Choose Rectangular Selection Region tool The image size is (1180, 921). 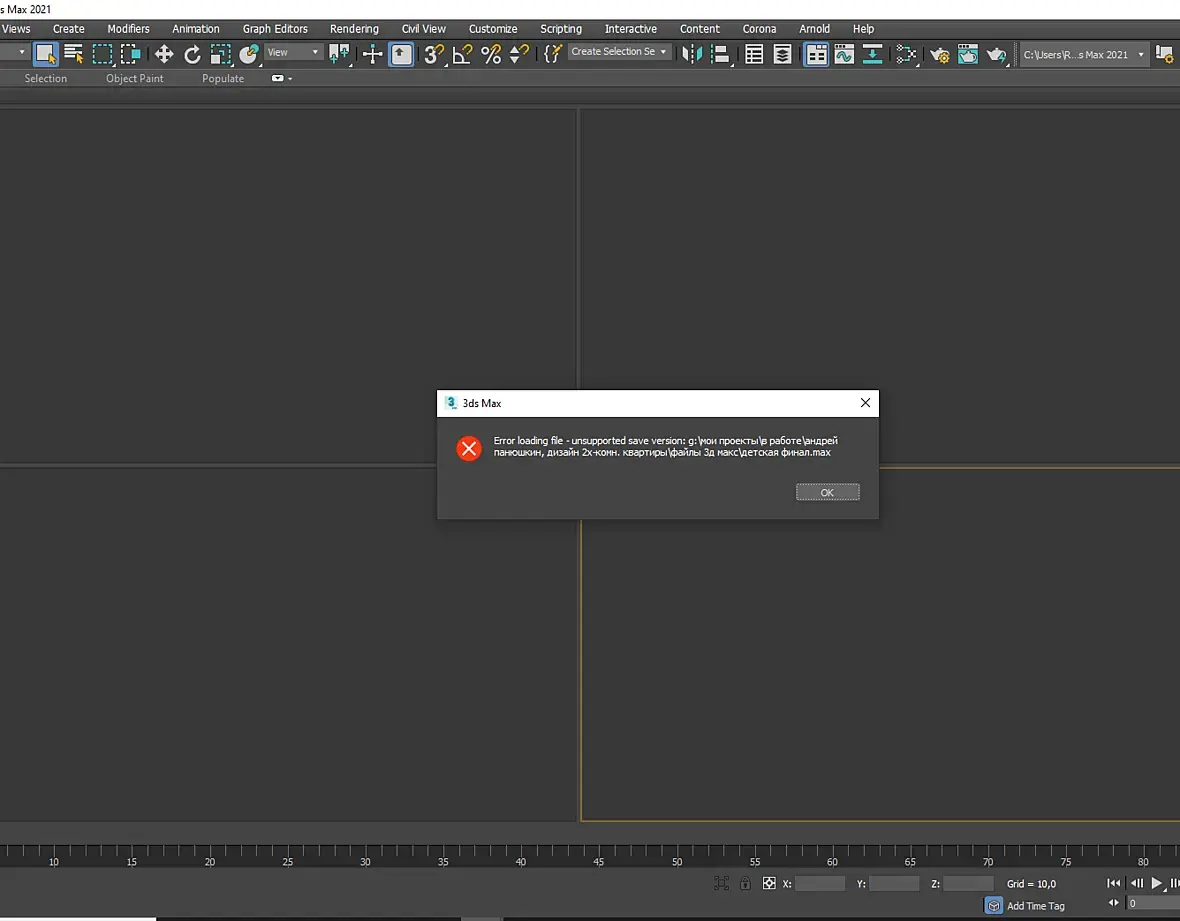102,54
